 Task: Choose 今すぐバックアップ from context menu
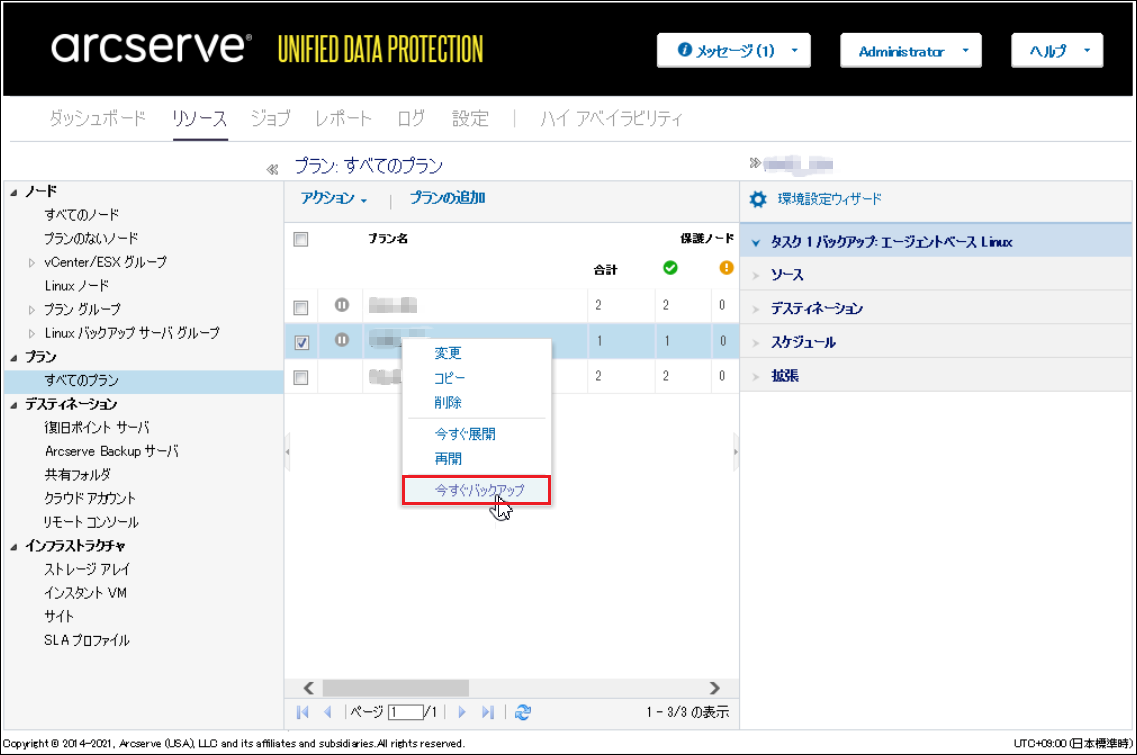pyautogui.click(x=476, y=490)
